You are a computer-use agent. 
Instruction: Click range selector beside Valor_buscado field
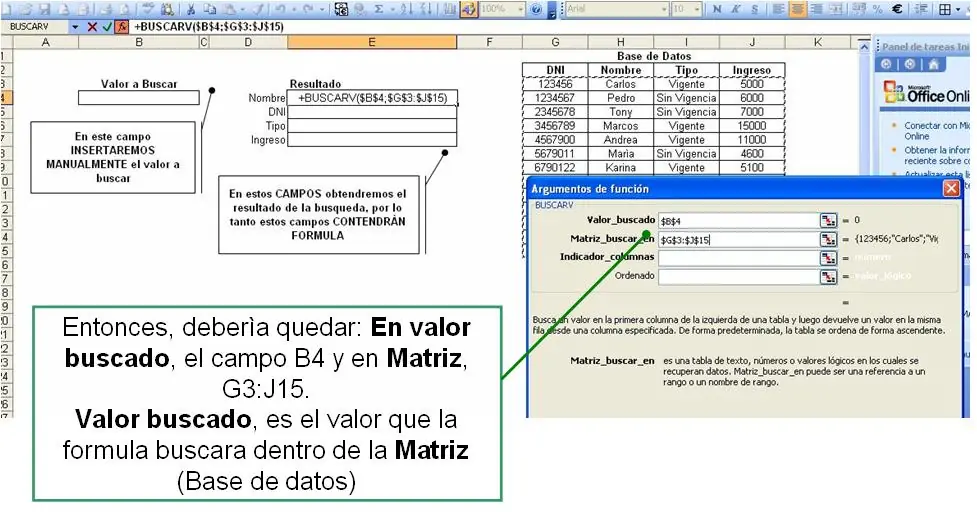(x=828, y=221)
